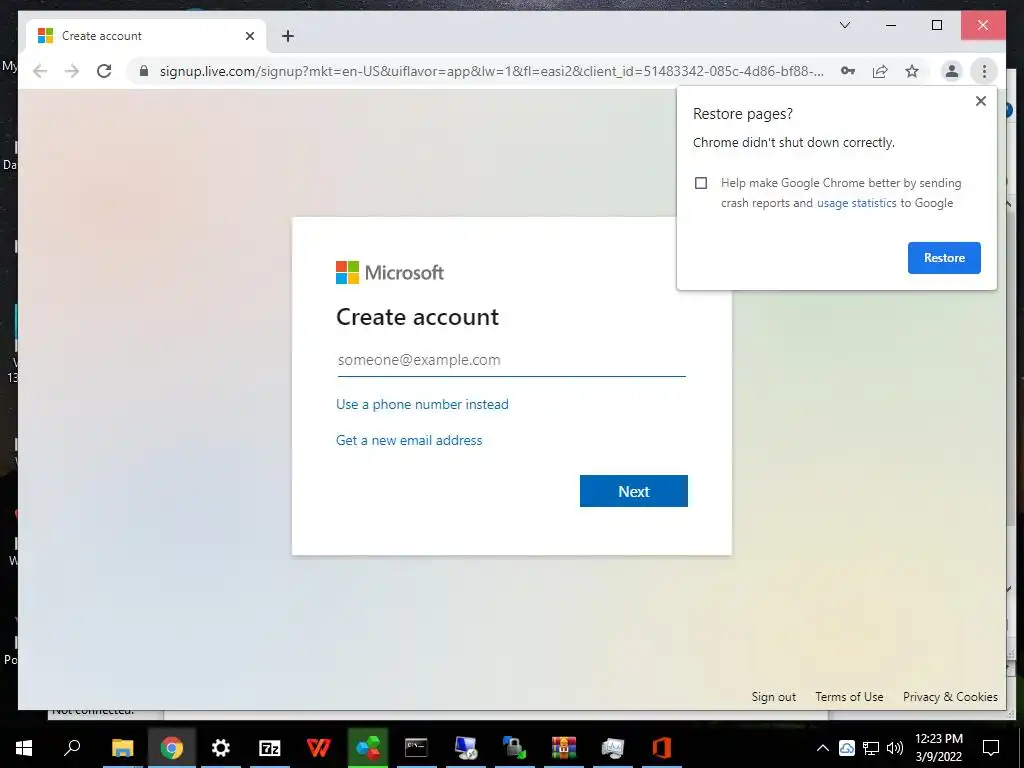Screen dimensions: 1024x768
Task: Open network status tray icon
Action: click(871, 748)
